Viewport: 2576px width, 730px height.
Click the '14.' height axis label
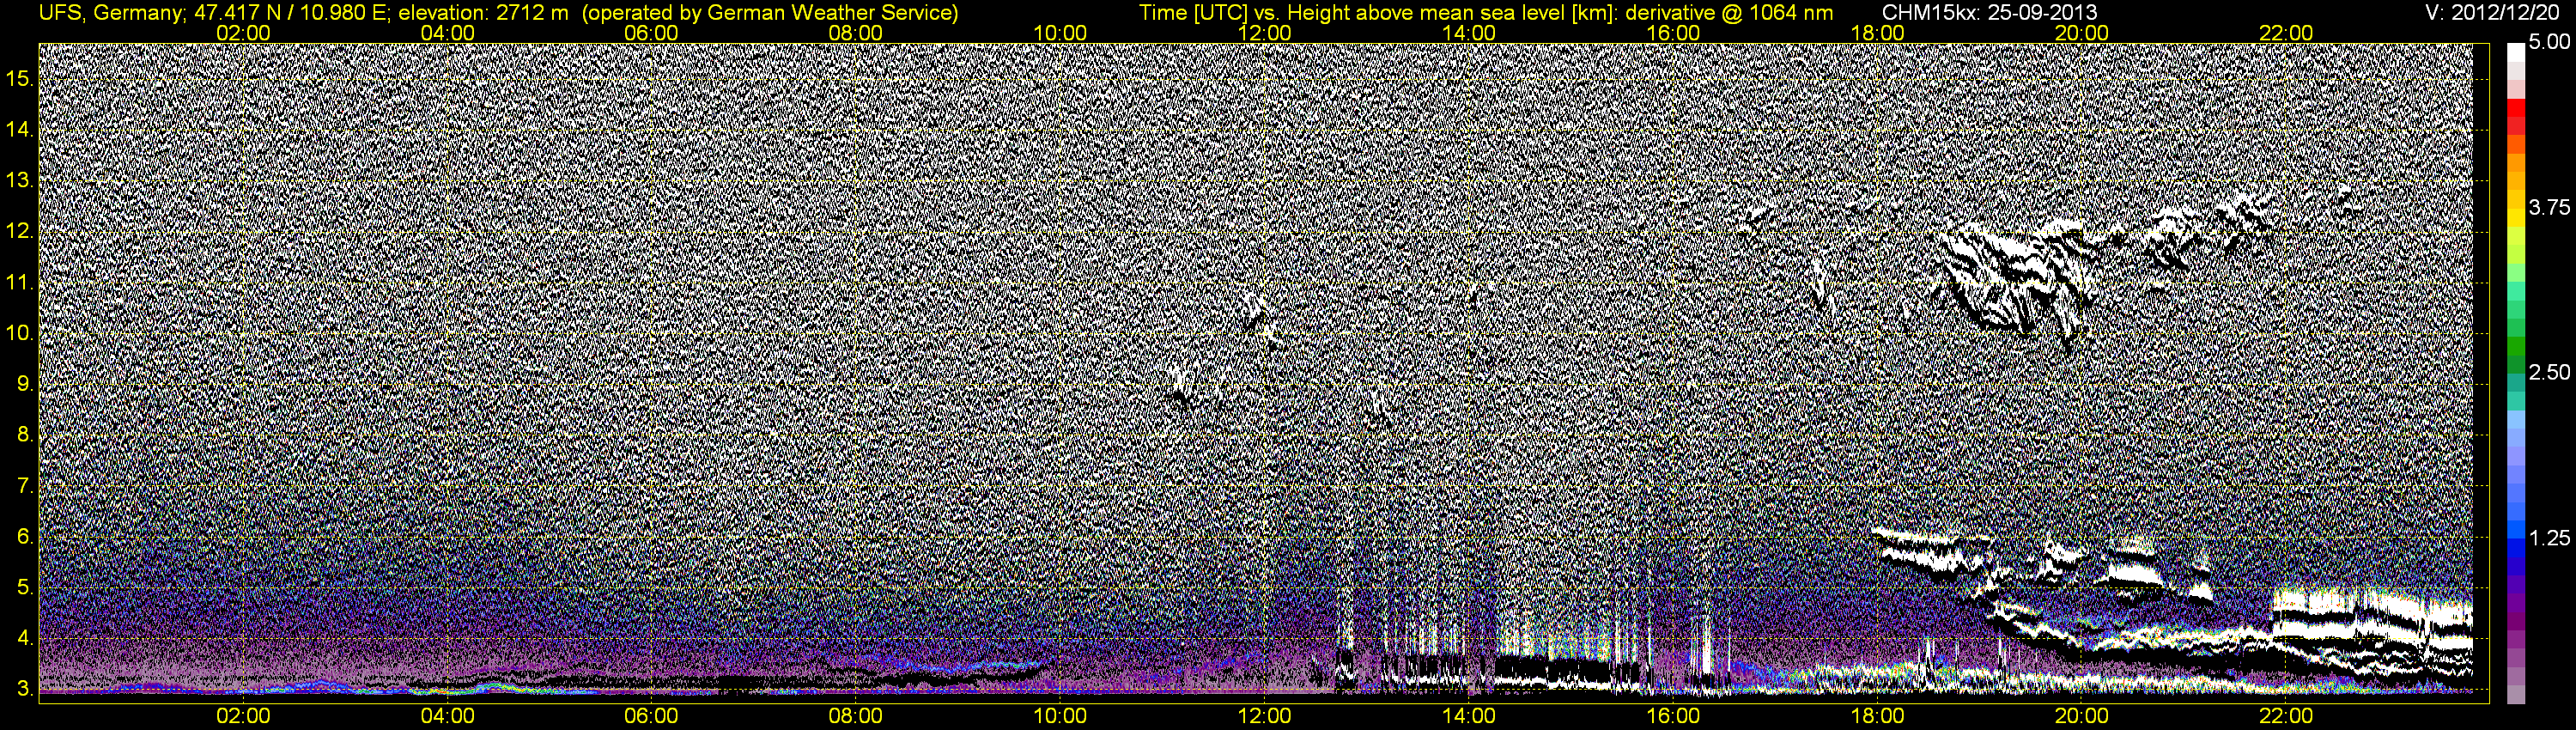tap(20, 129)
